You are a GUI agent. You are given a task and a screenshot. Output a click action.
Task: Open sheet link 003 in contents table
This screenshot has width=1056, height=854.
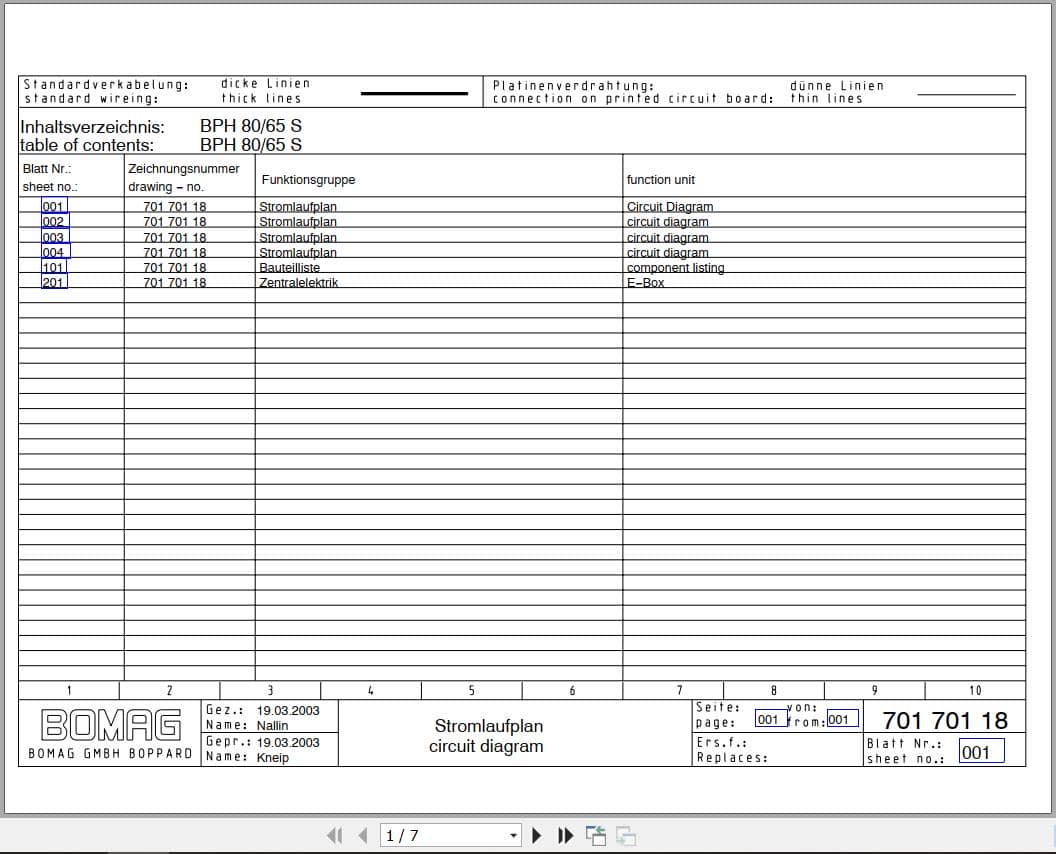tap(55, 236)
